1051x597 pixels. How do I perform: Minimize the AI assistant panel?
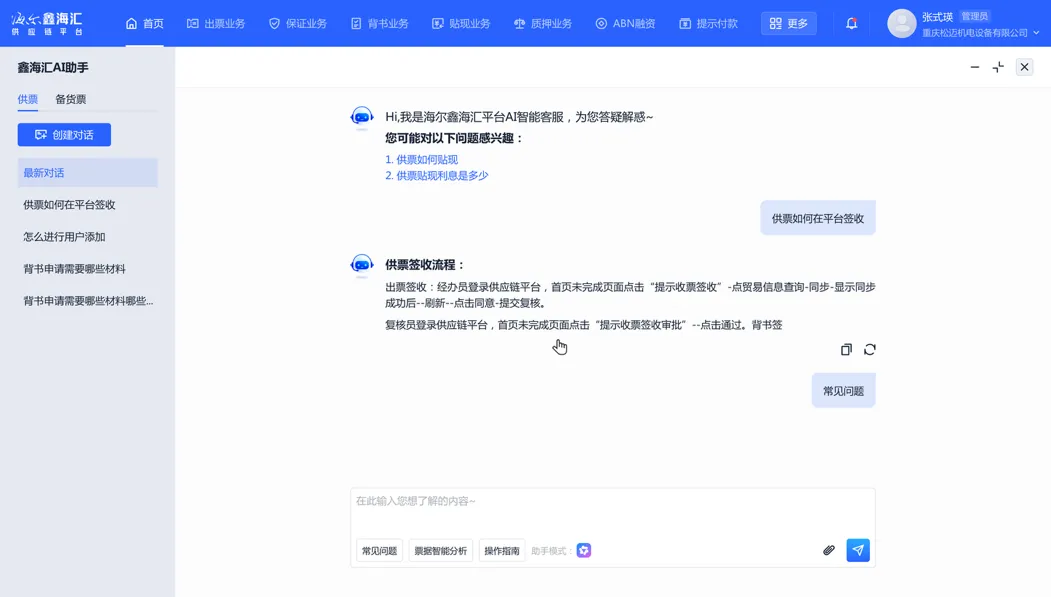[x=975, y=67]
